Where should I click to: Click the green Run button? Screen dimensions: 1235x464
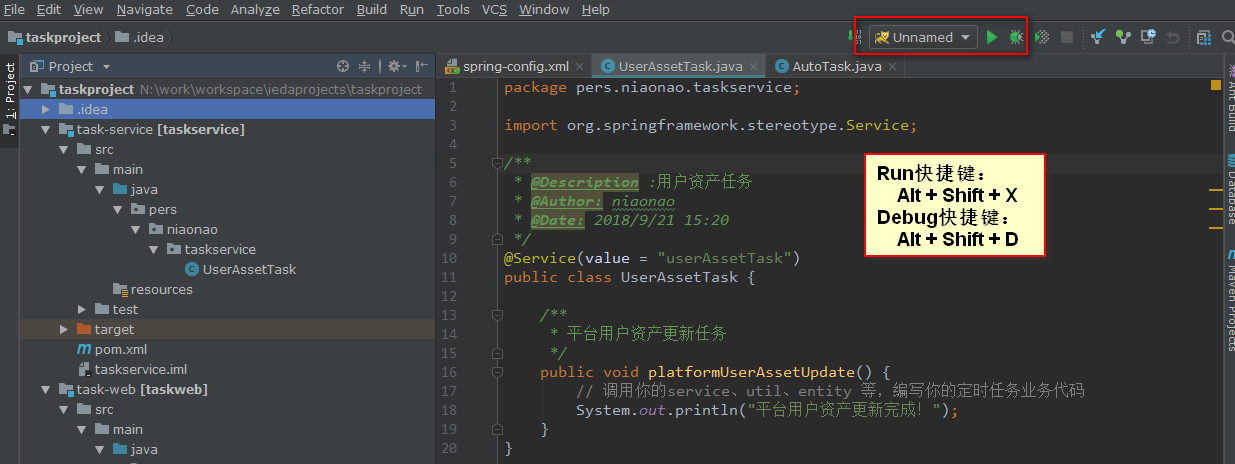coord(991,37)
